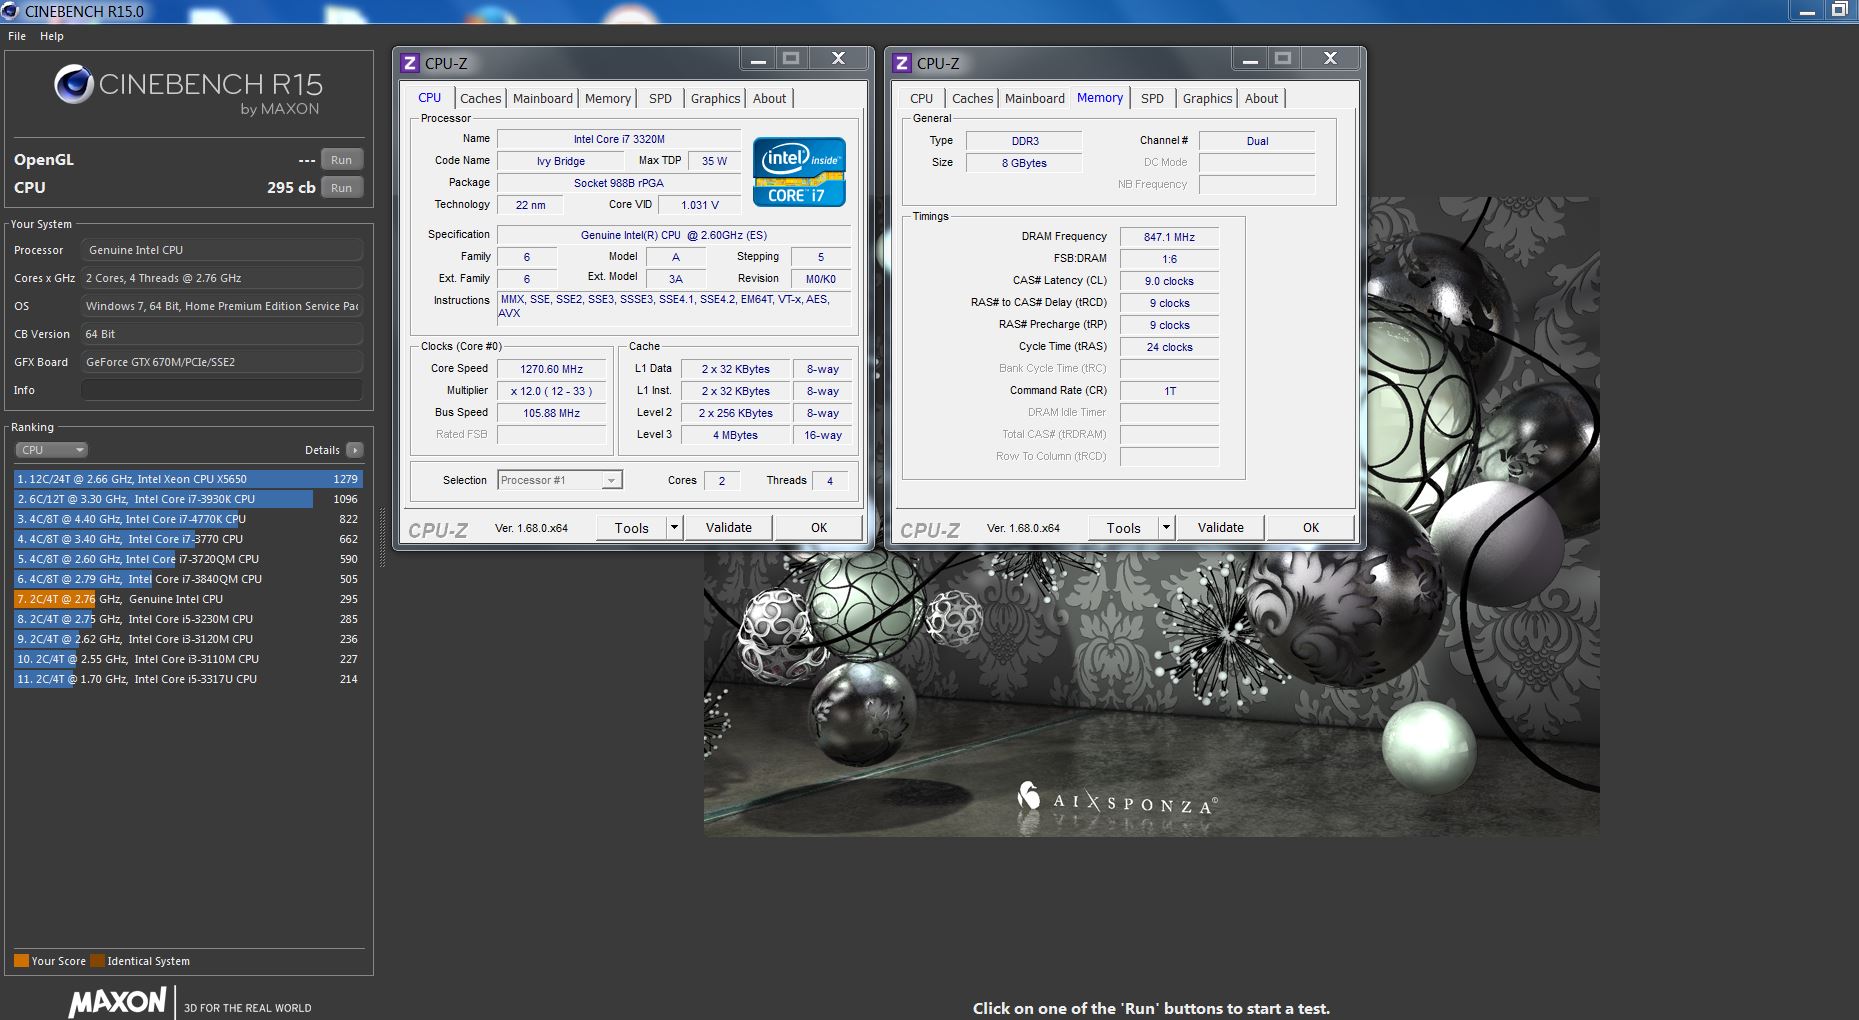Close the right CPU-Z window
The height and width of the screenshot is (1020, 1859).
(x=1330, y=60)
